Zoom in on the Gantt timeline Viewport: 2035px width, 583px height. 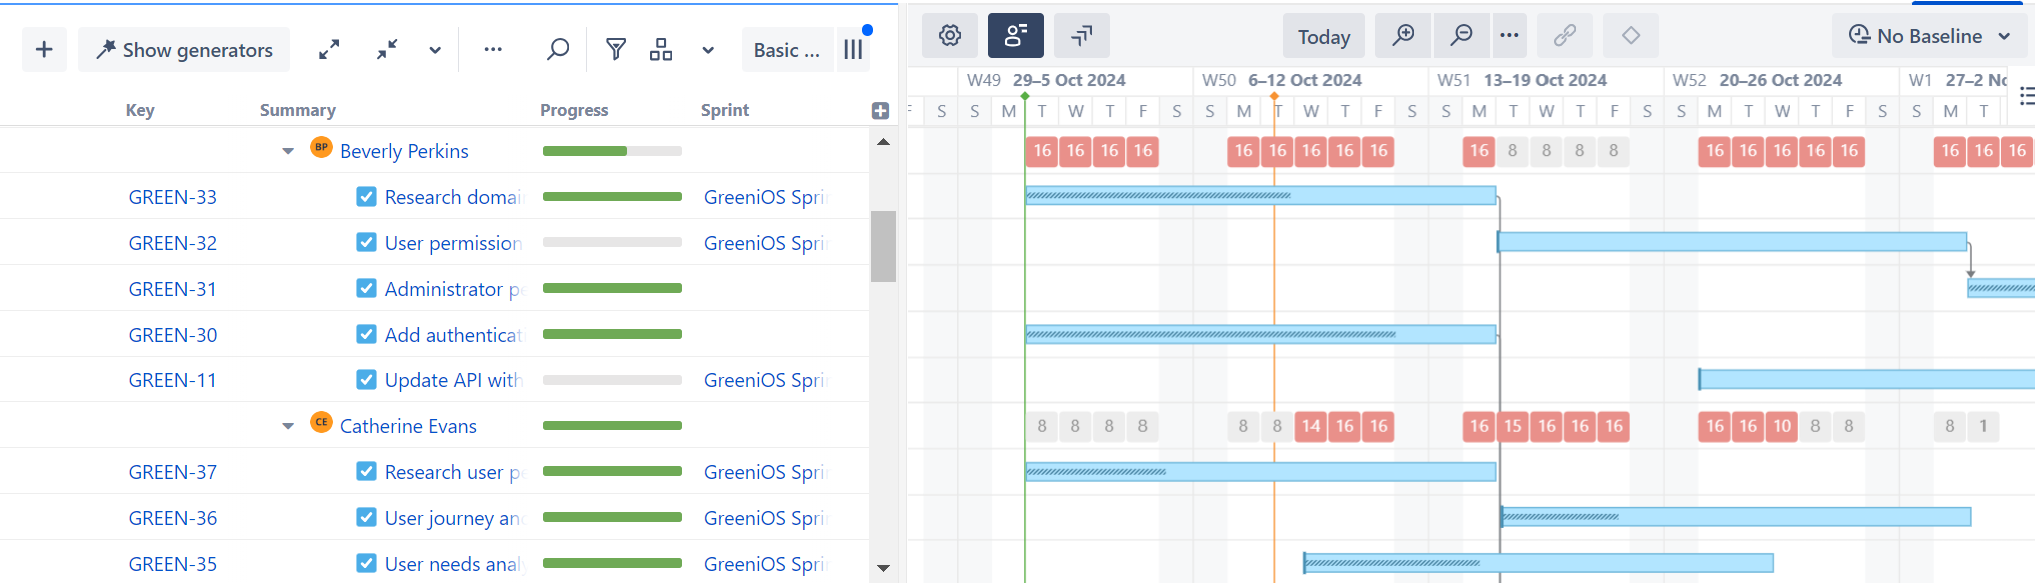(x=1403, y=36)
